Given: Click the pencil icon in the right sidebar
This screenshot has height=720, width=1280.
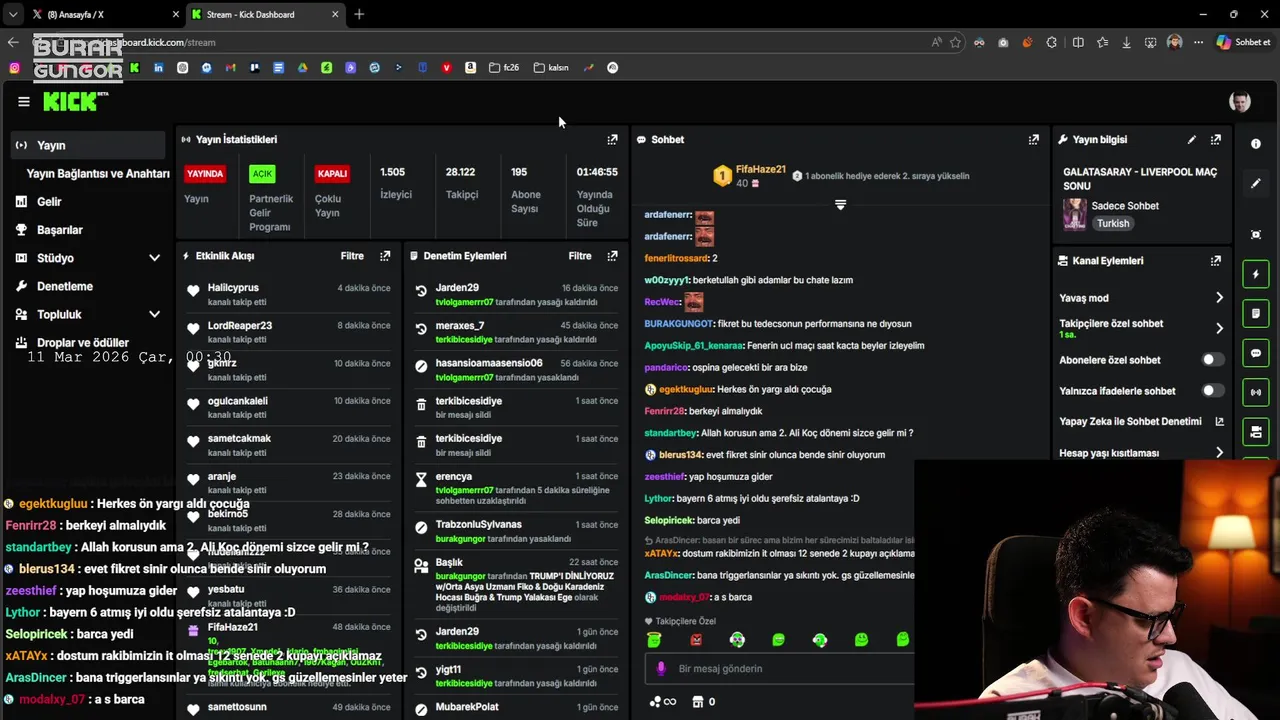Looking at the screenshot, I should coord(1256,184).
